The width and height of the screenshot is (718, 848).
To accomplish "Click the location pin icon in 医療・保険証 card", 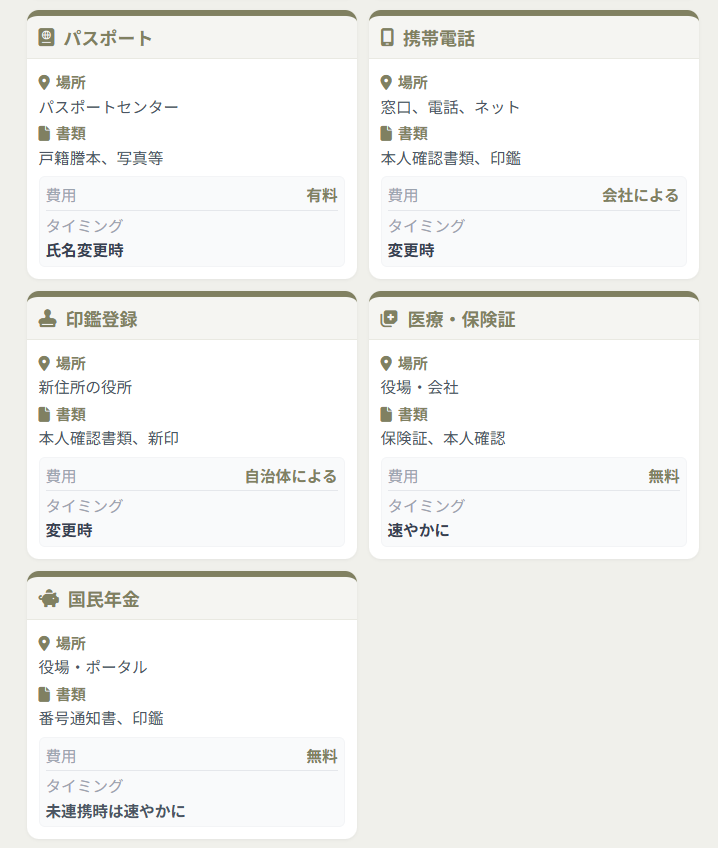I will coord(386,363).
